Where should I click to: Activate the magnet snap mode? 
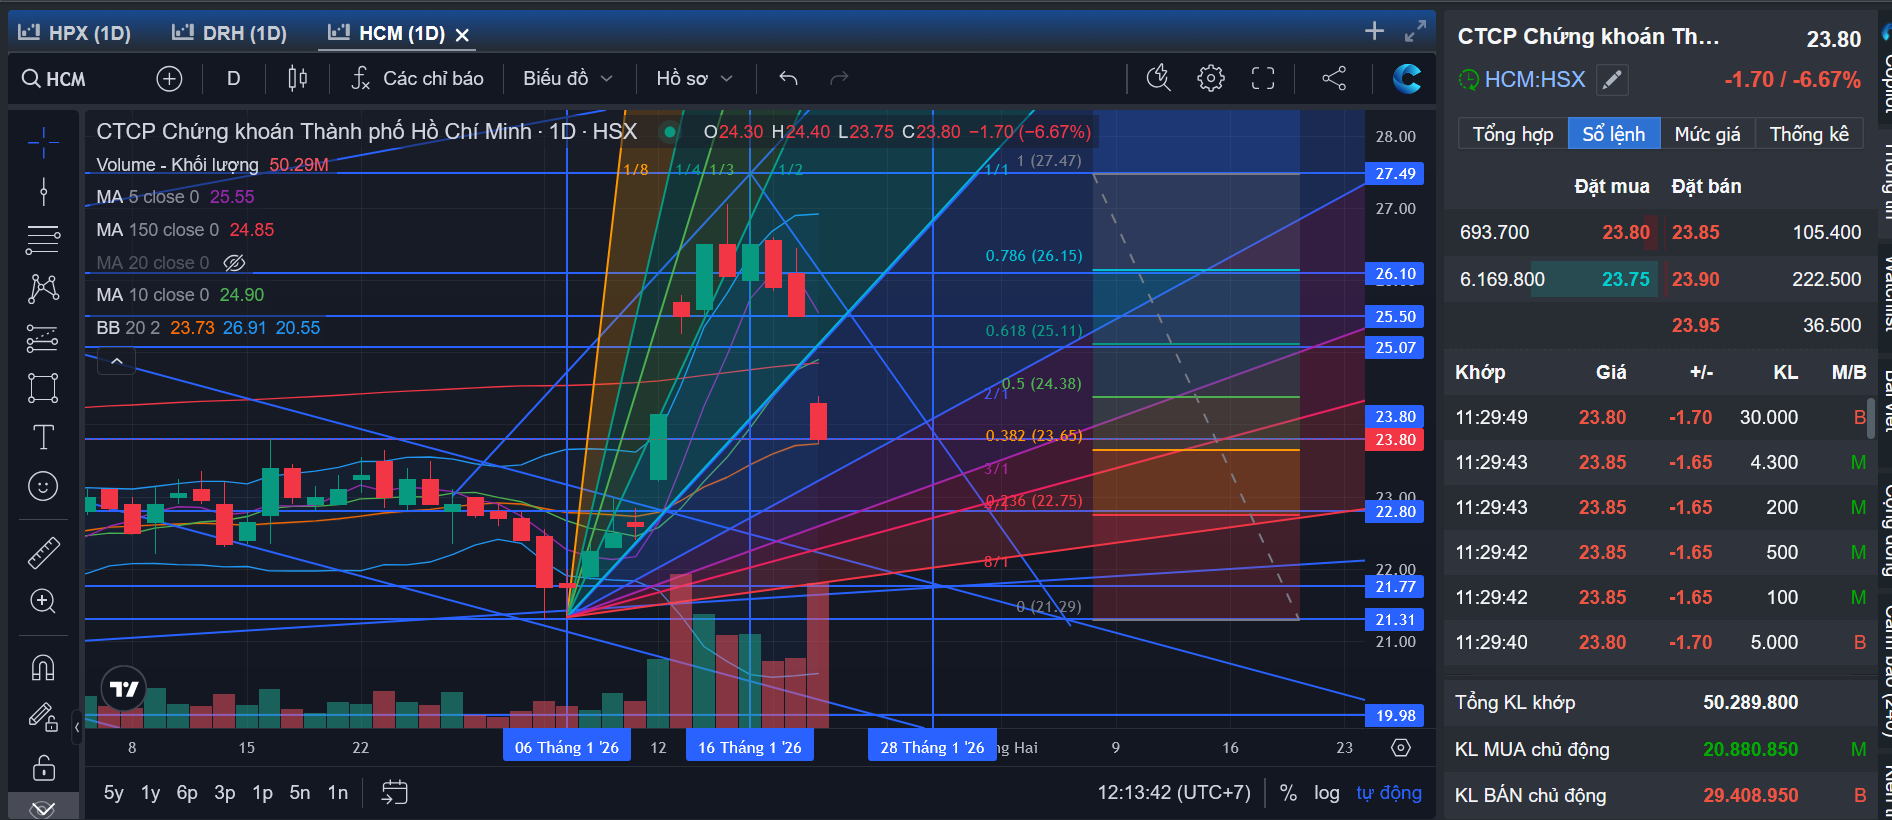tap(43, 667)
